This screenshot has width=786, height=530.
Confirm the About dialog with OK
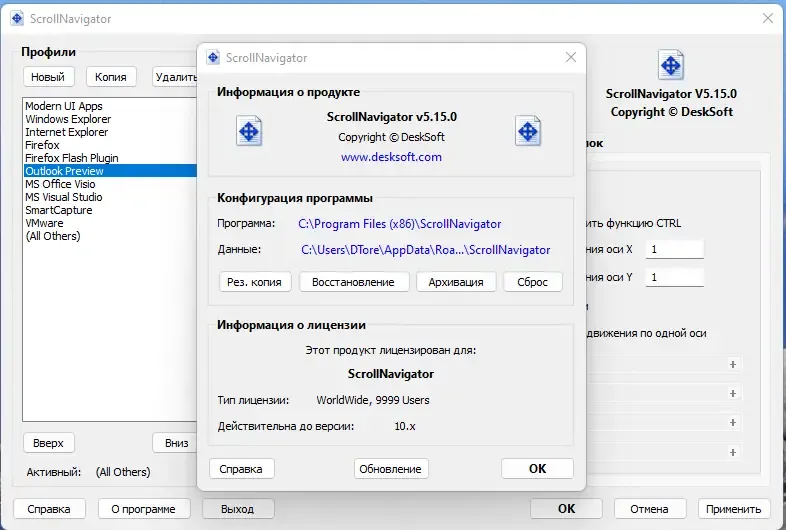tap(537, 468)
